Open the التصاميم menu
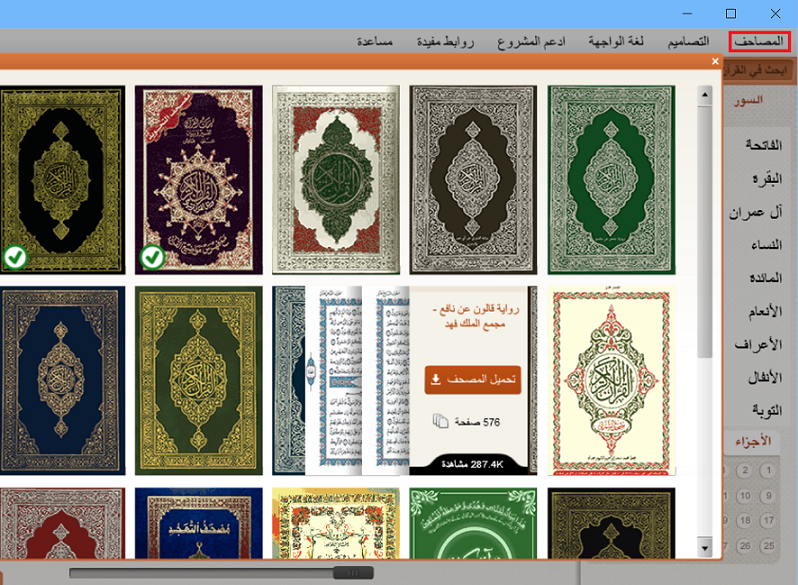Viewport: 798px width, 585px height. coord(689,41)
